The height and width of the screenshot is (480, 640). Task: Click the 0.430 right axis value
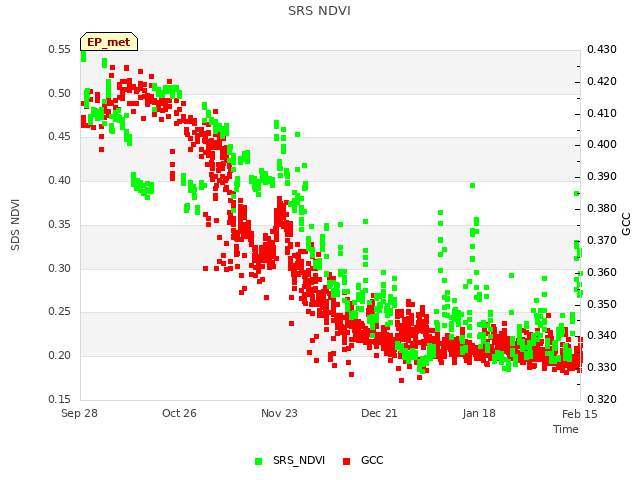[x=602, y=49]
